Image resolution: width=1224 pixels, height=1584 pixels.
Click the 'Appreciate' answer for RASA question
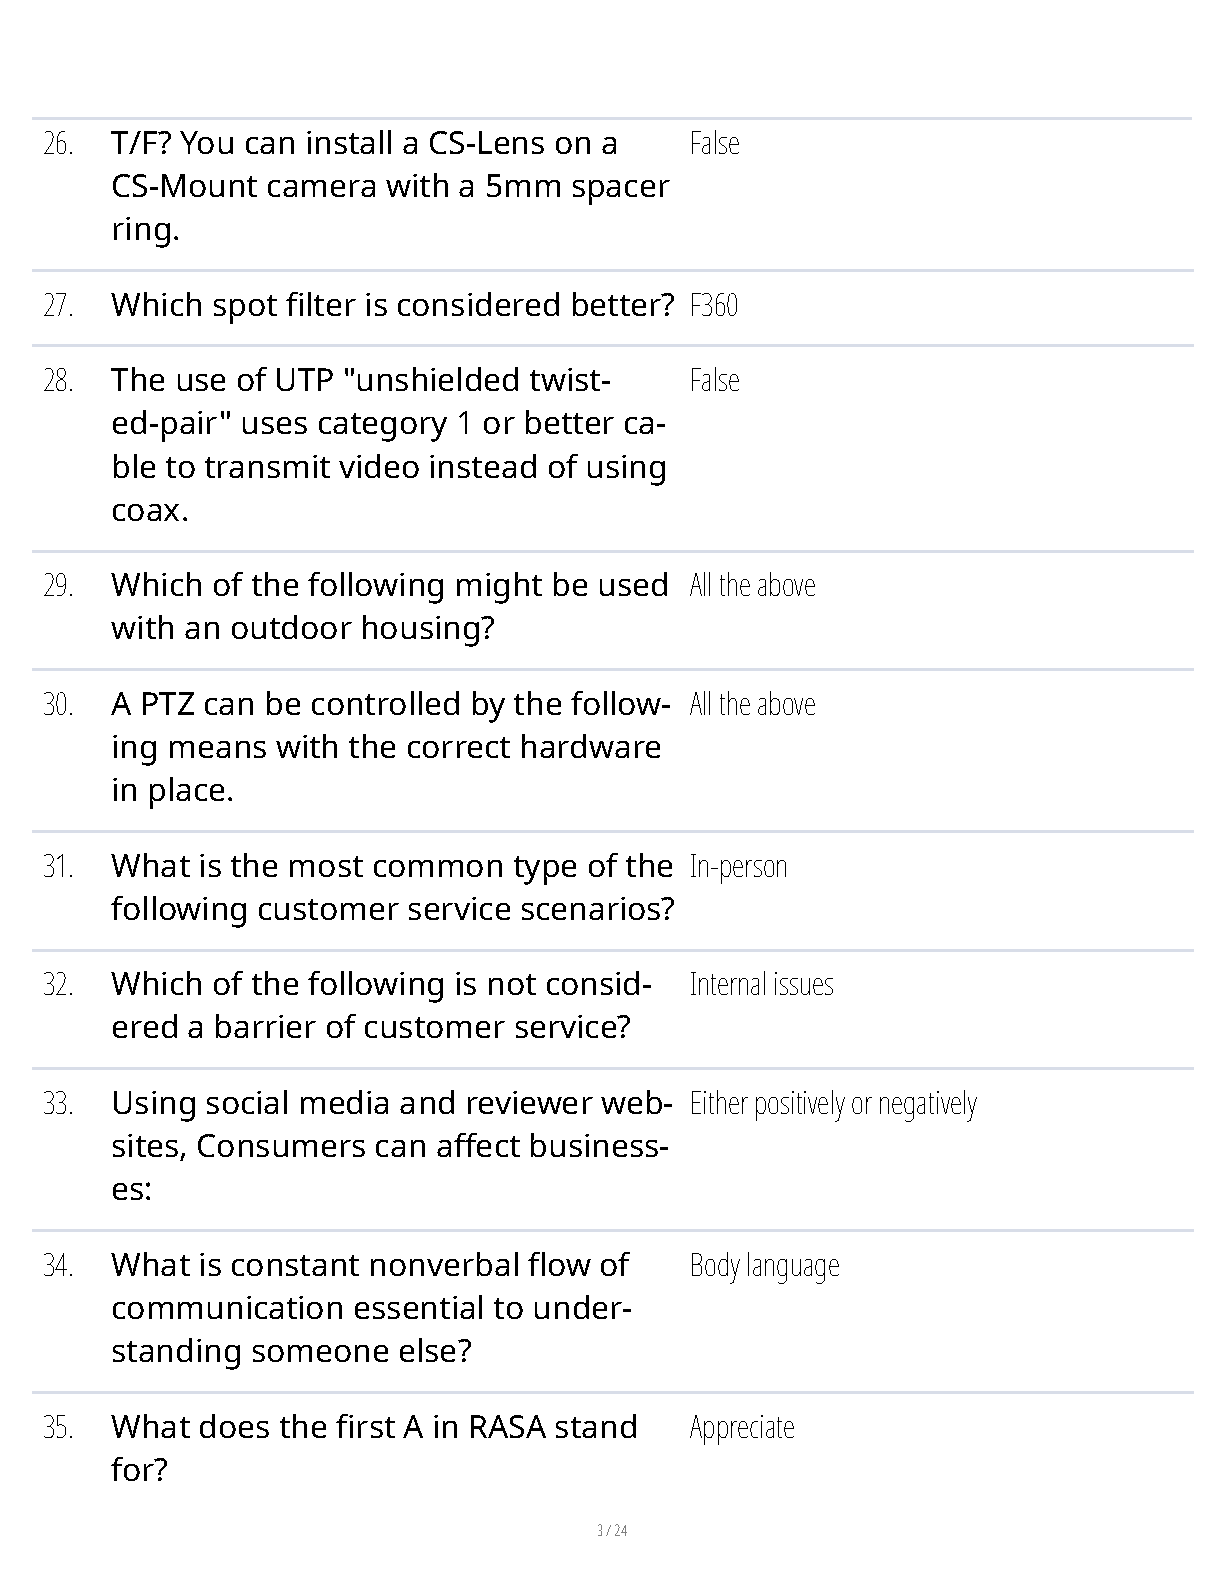pos(741,1428)
